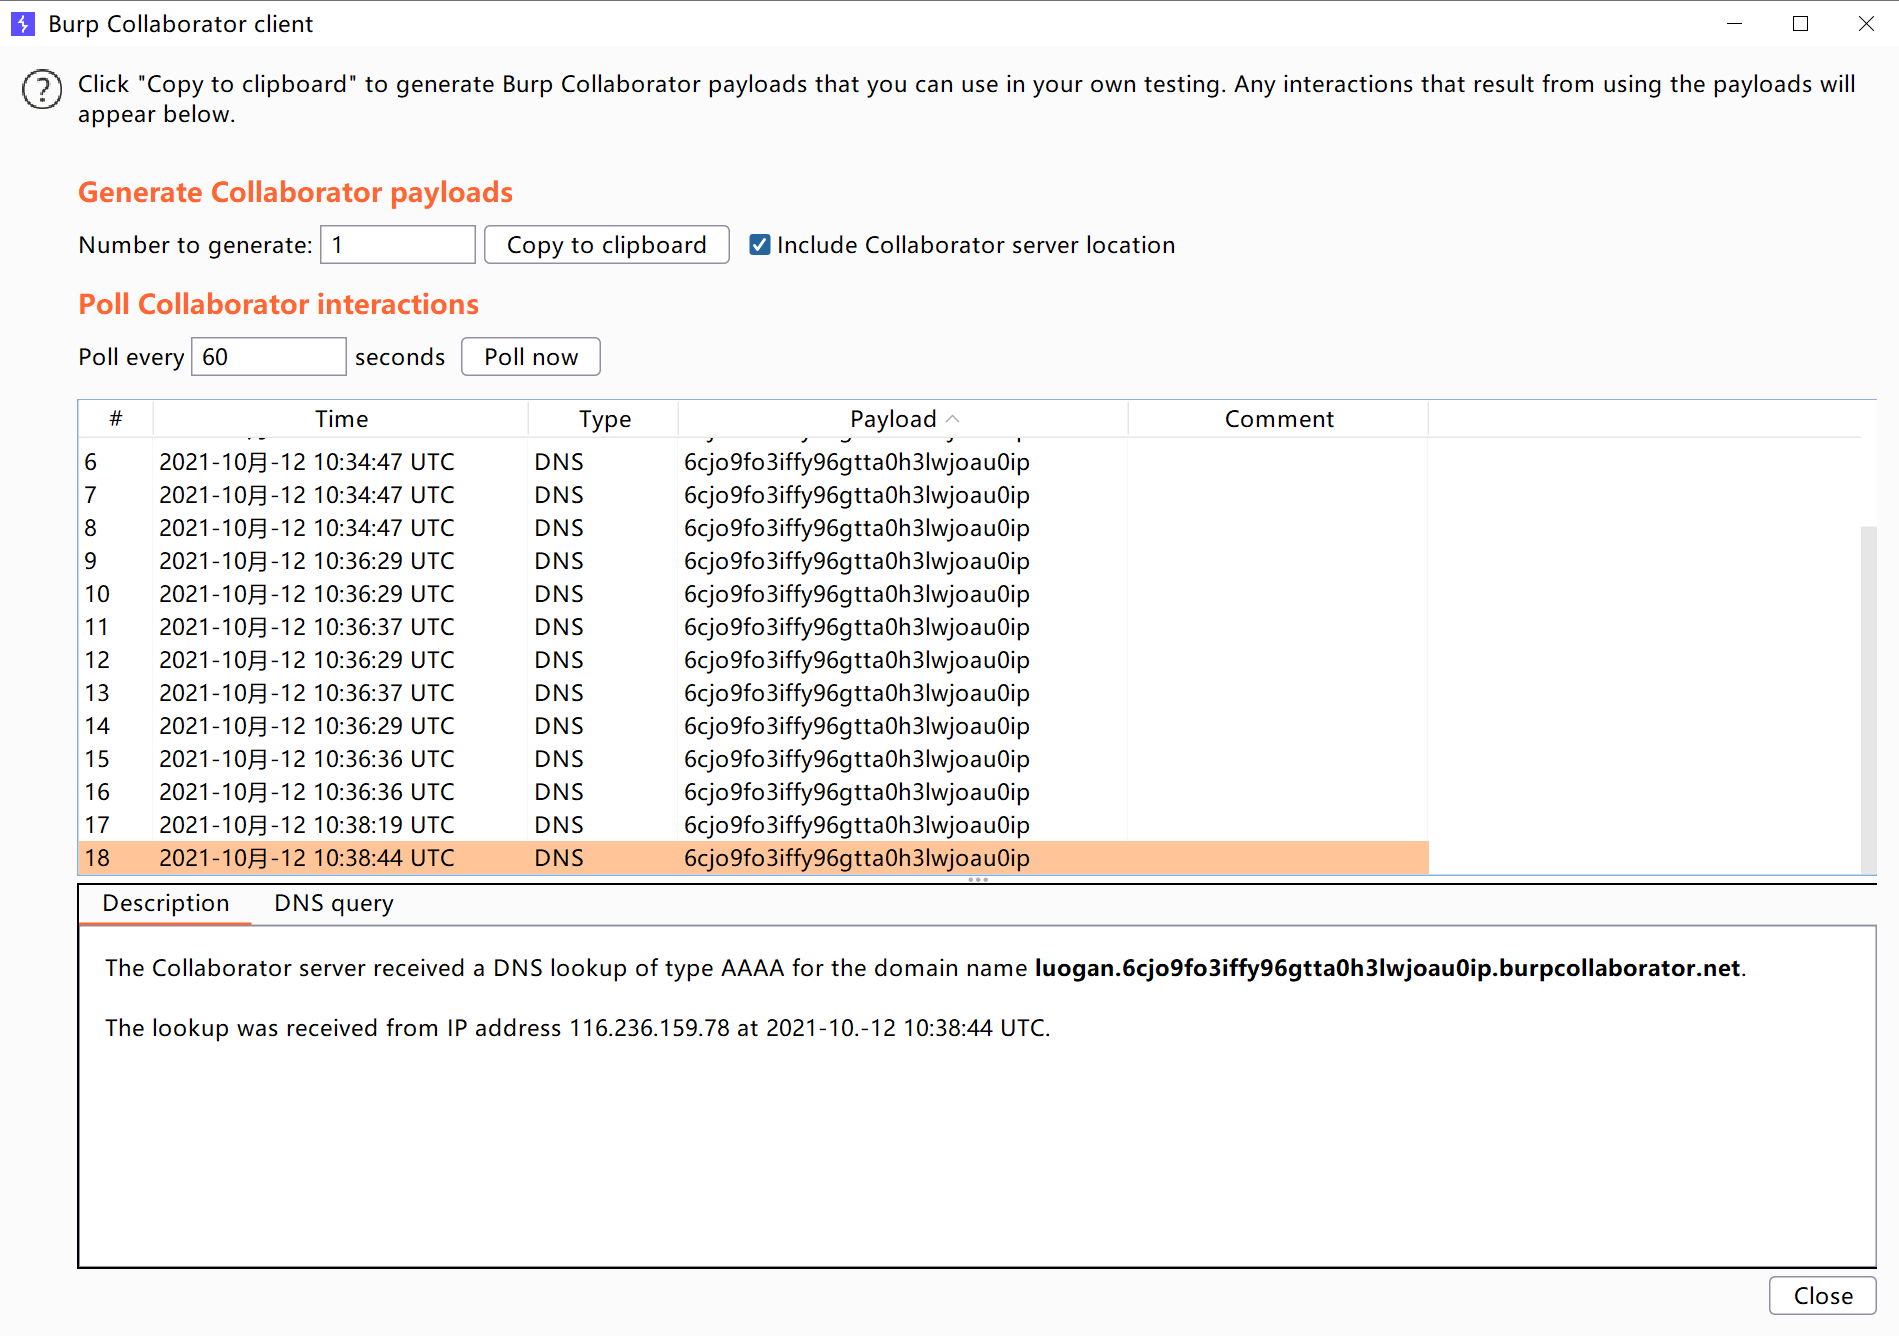Viewport: 1899px width, 1337px height.
Task: Toggle Include Collaborator server location checkbox
Action: click(760, 245)
